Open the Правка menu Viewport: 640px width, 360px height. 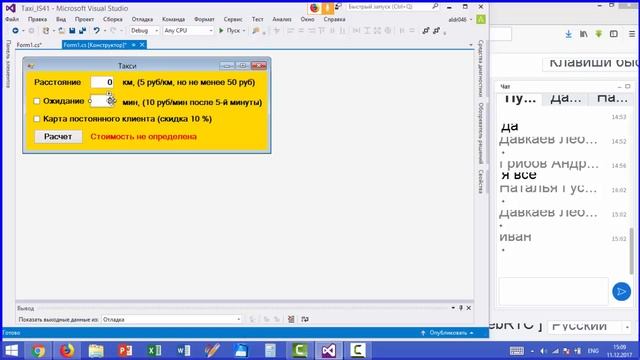point(37,19)
